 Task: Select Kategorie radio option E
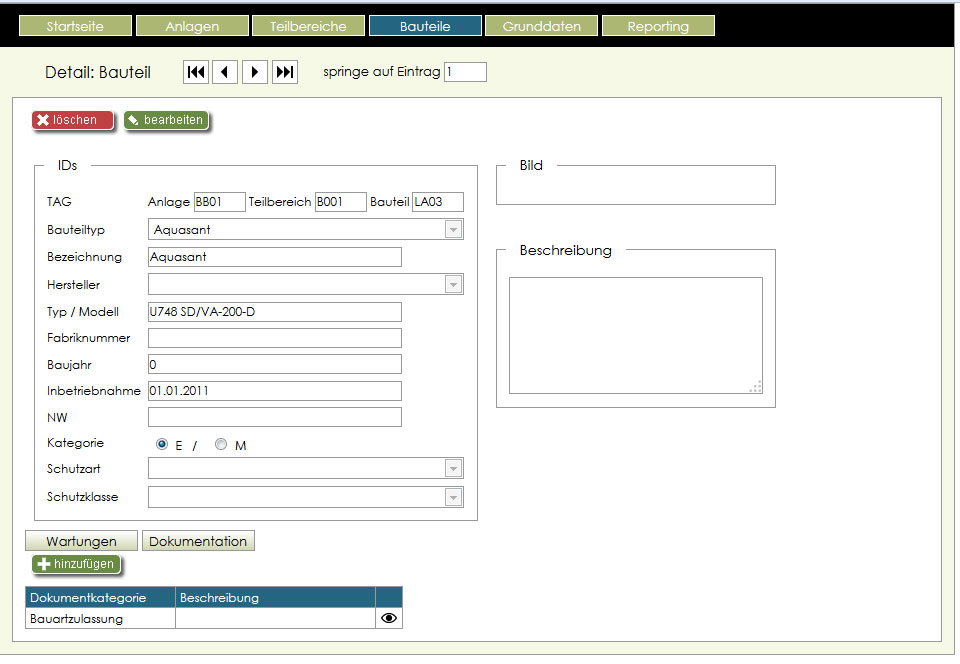click(x=162, y=445)
